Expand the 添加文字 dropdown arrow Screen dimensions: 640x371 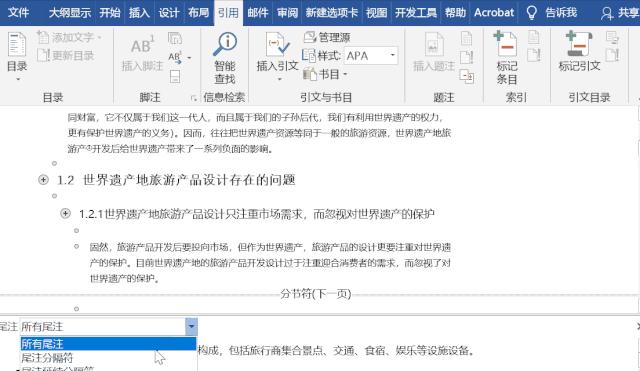point(99,38)
